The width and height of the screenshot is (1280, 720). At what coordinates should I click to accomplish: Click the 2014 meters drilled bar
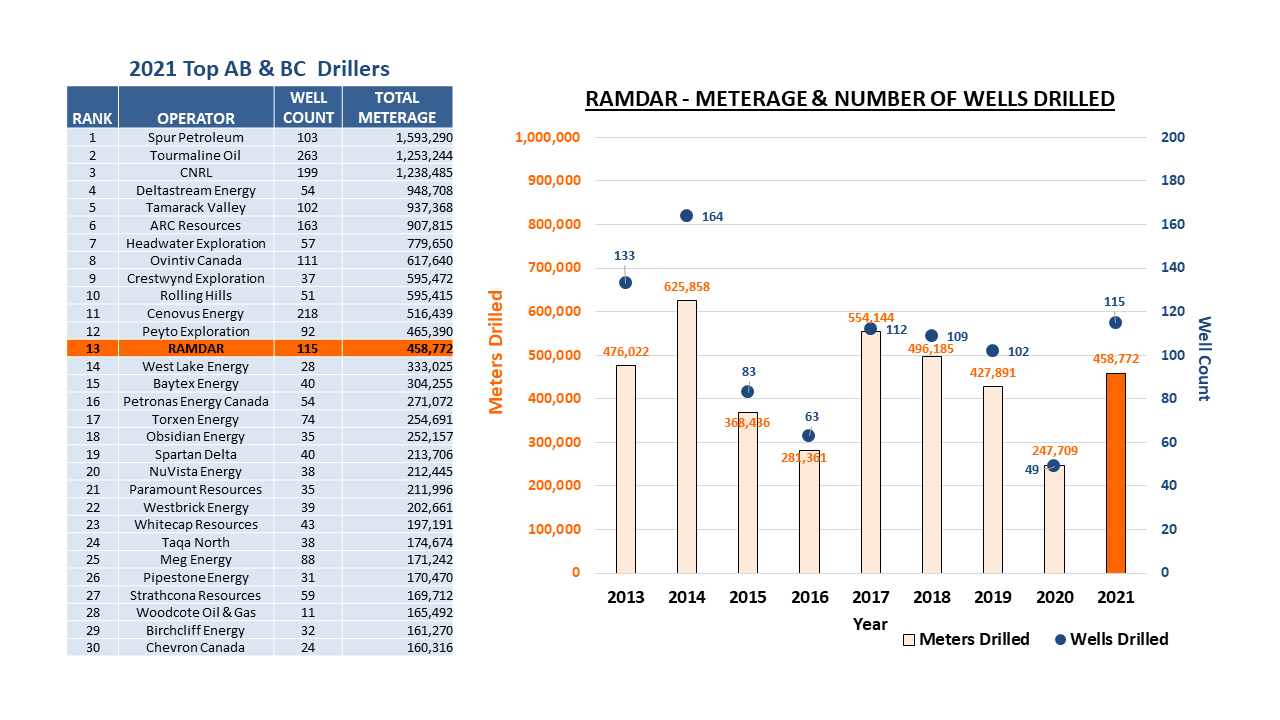pos(687,436)
